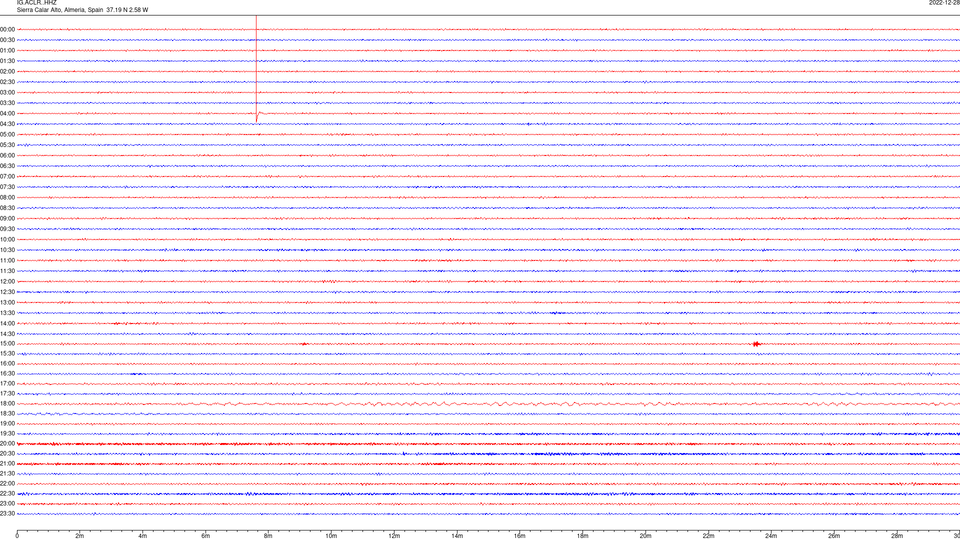The height and width of the screenshot is (540, 960).
Task: Click the 18m tick label on time axis
Action: coord(583,536)
